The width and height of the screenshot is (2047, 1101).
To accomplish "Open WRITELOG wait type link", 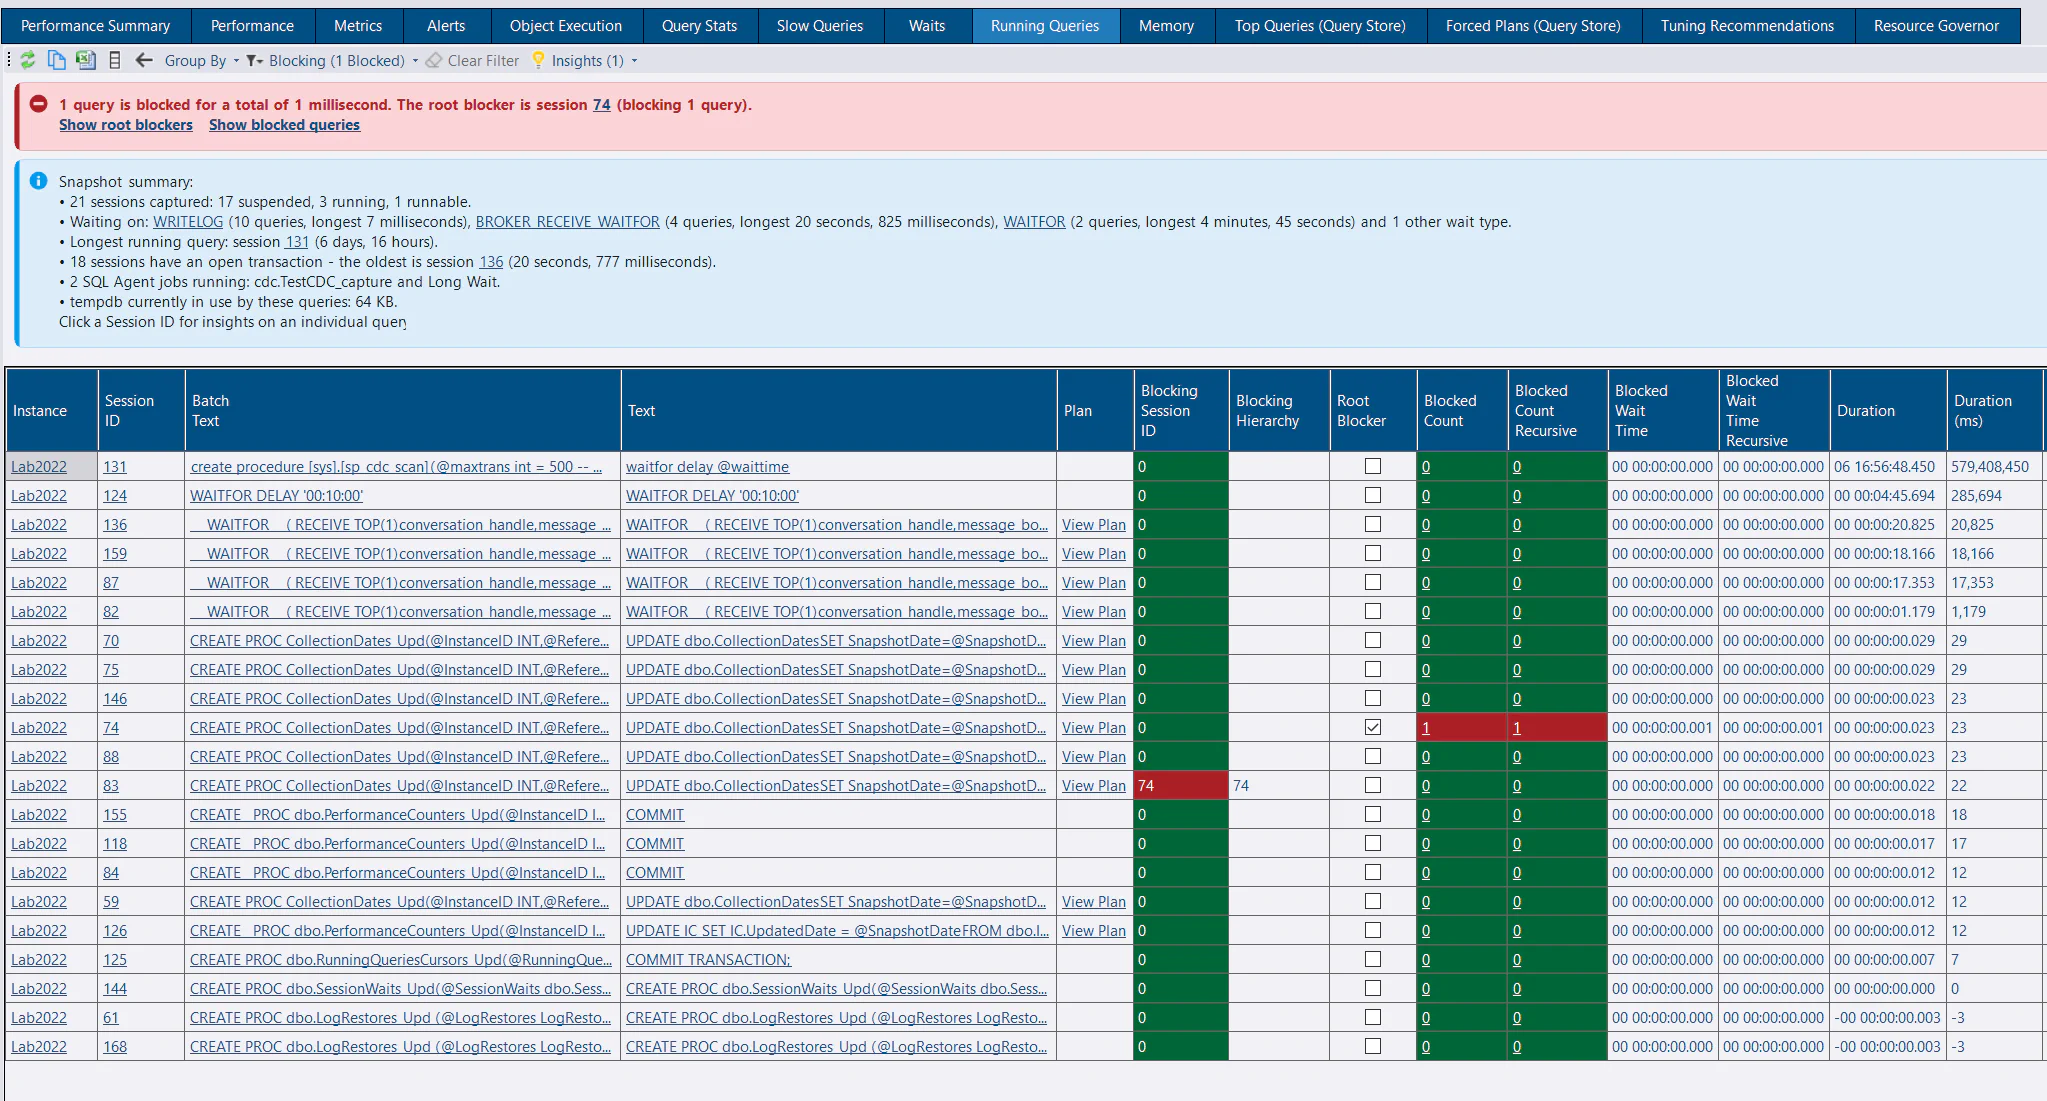I will pyautogui.click(x=188, y=222).
